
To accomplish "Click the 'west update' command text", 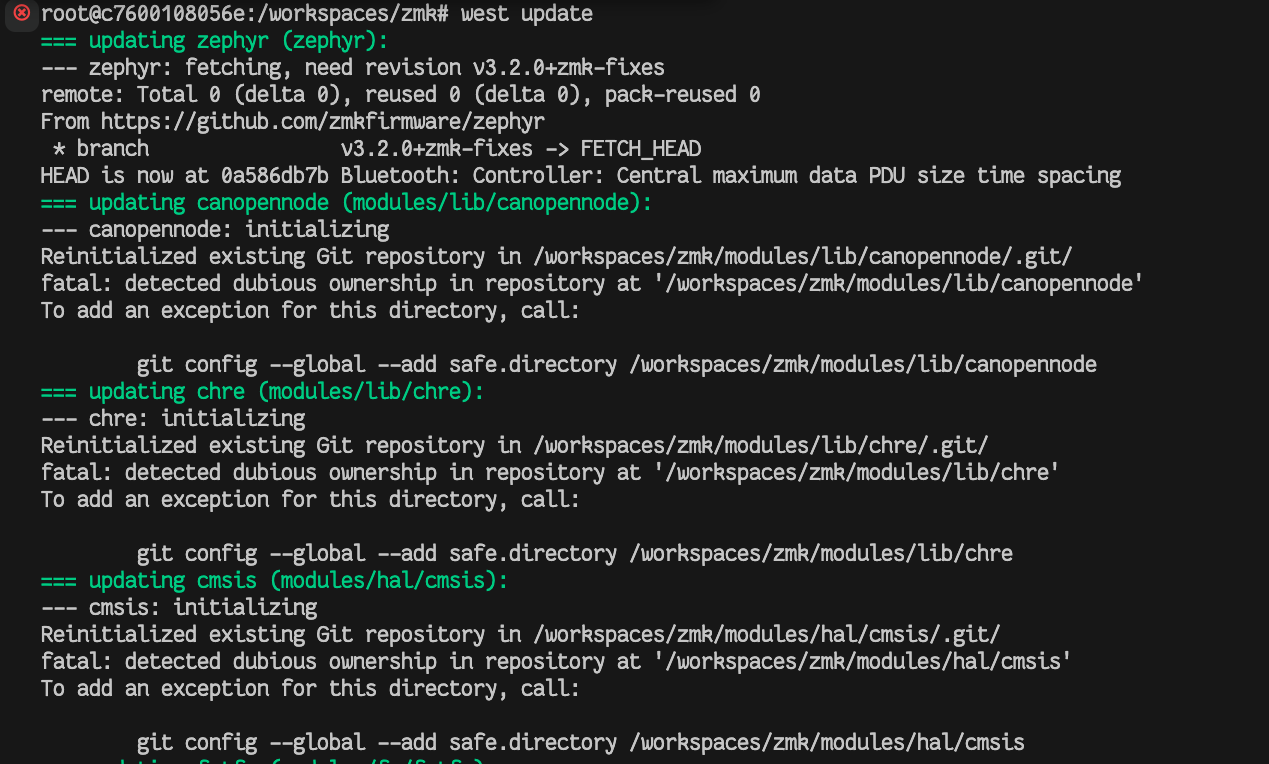I will [x=527, y=14].
